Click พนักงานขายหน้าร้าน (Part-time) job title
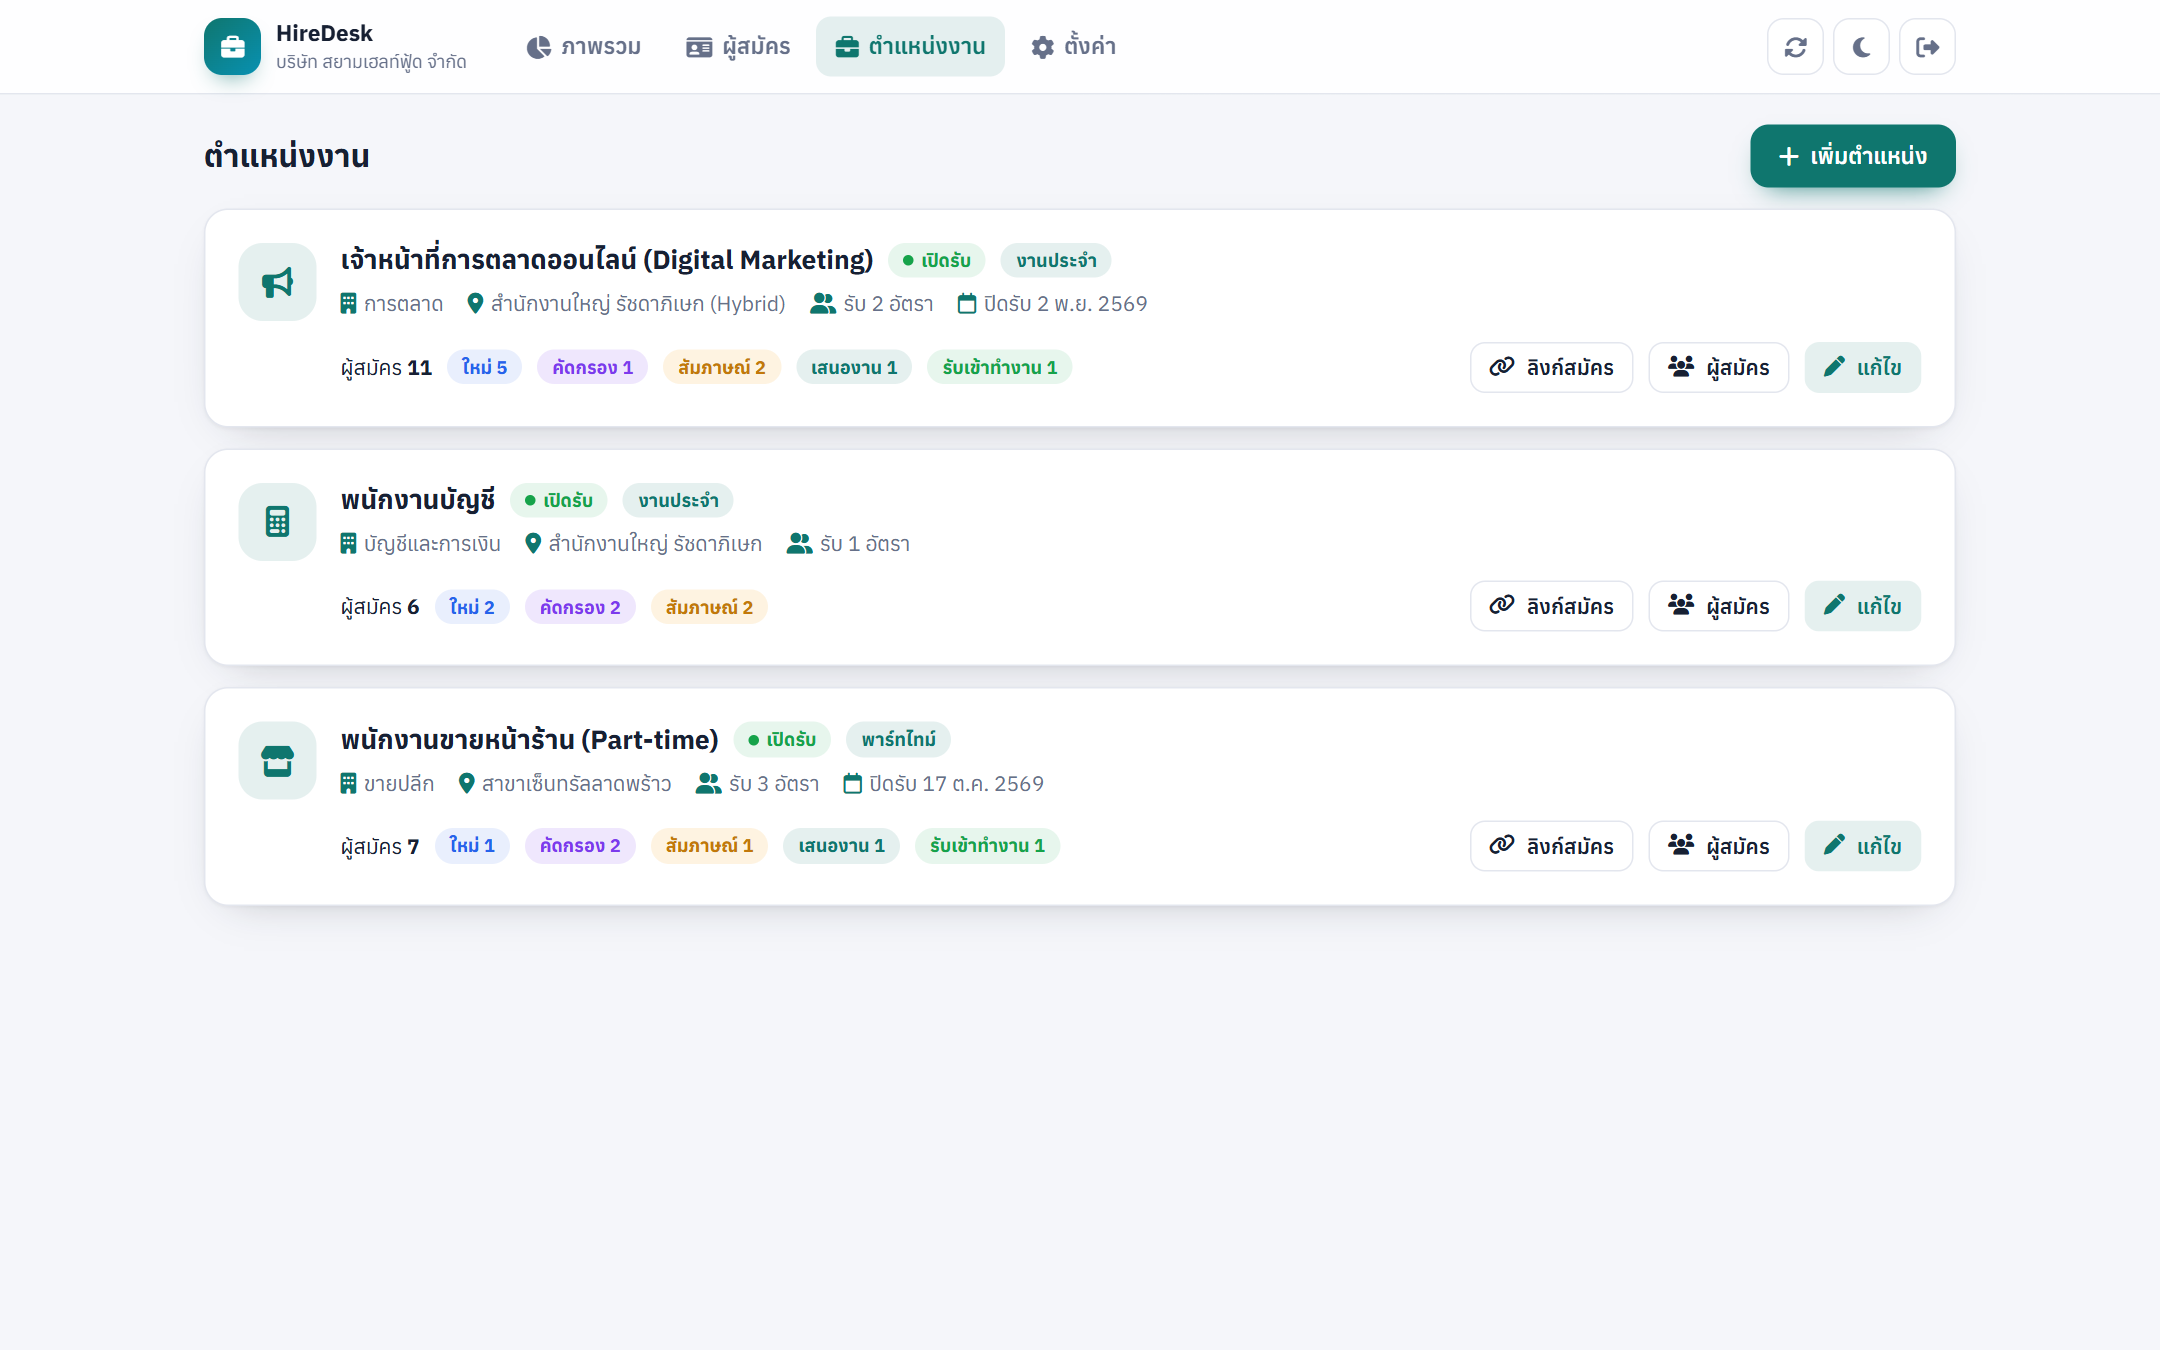2160x1350 pixels. click(529, 740)
